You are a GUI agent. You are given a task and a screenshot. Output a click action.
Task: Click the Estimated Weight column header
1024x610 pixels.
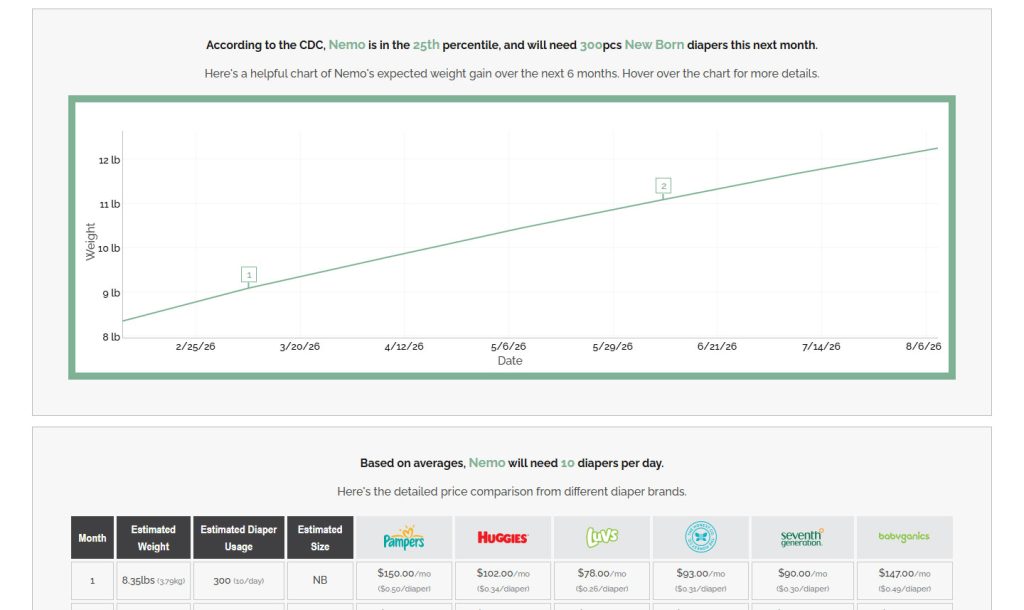coord(153,538)
